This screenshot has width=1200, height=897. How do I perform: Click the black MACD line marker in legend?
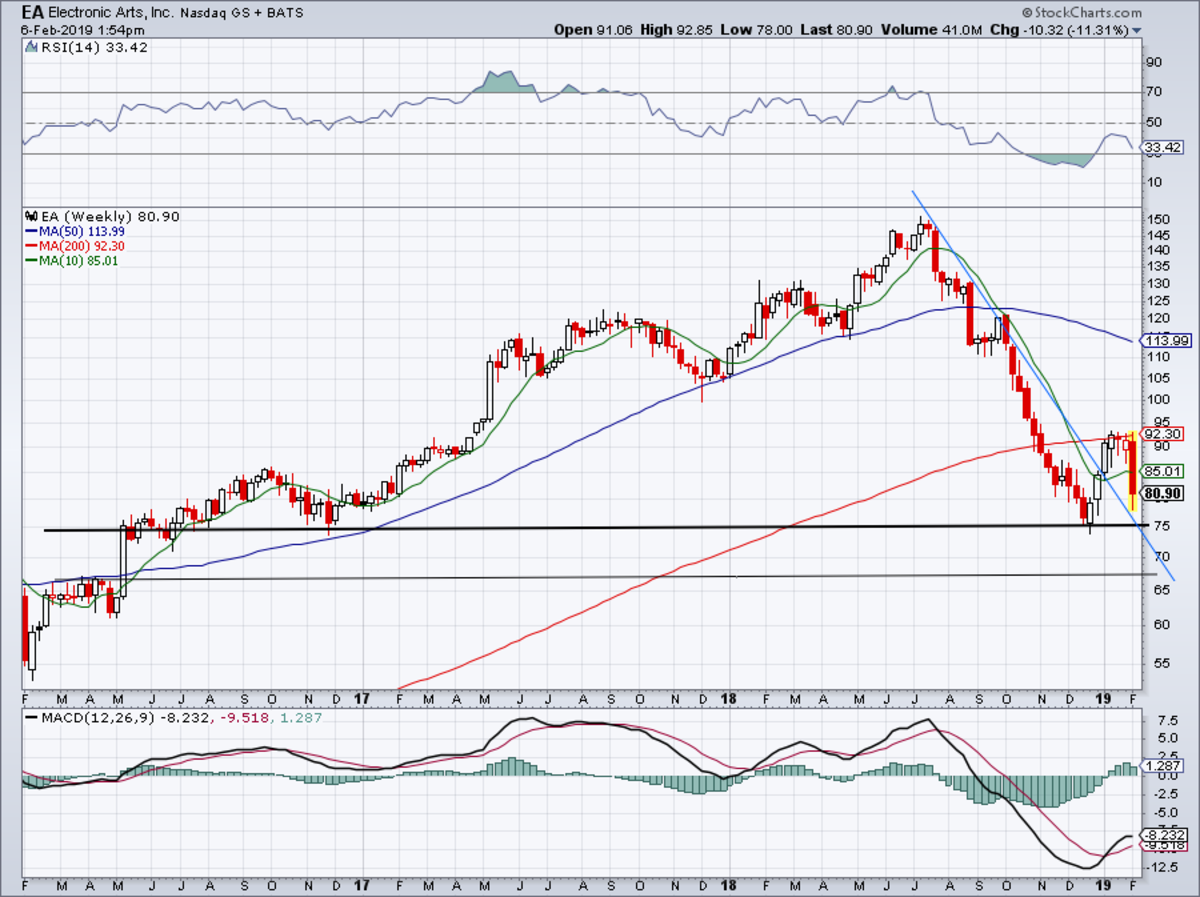click(x=30, y=718)
